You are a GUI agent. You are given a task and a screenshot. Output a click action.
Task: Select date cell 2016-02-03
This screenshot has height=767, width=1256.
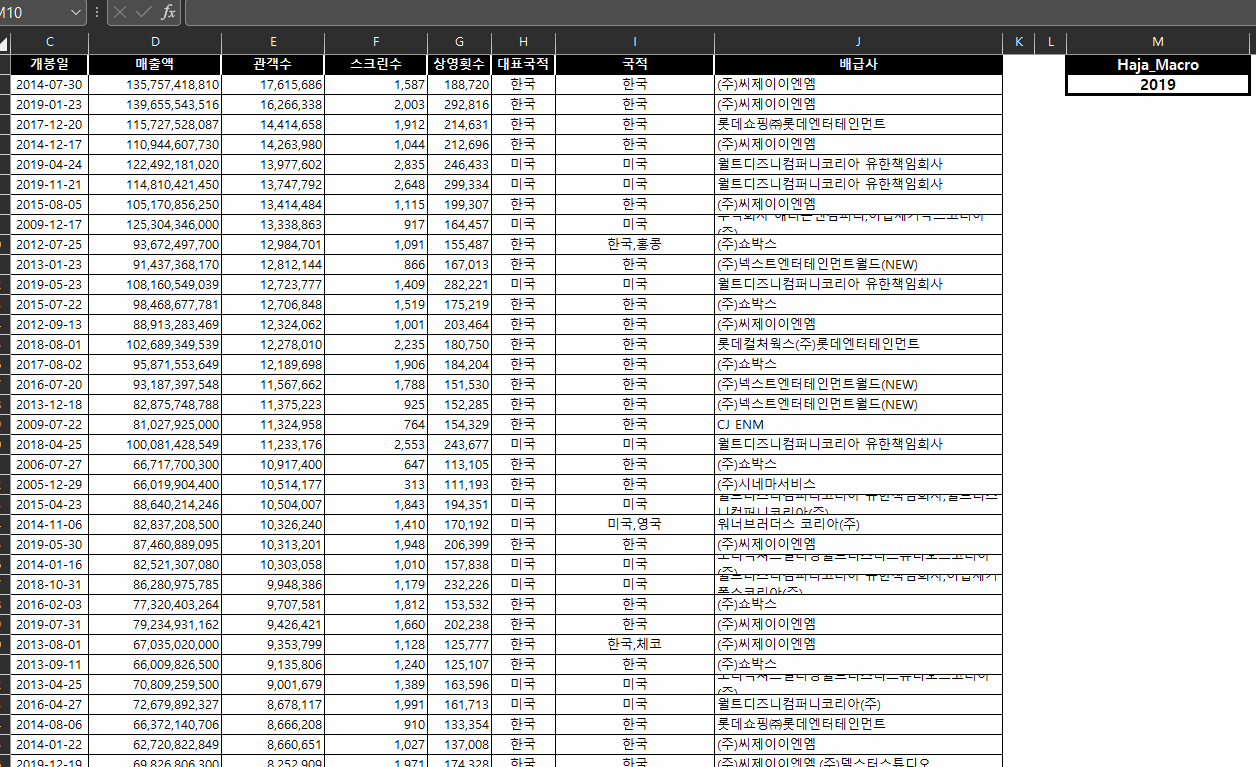50,604
